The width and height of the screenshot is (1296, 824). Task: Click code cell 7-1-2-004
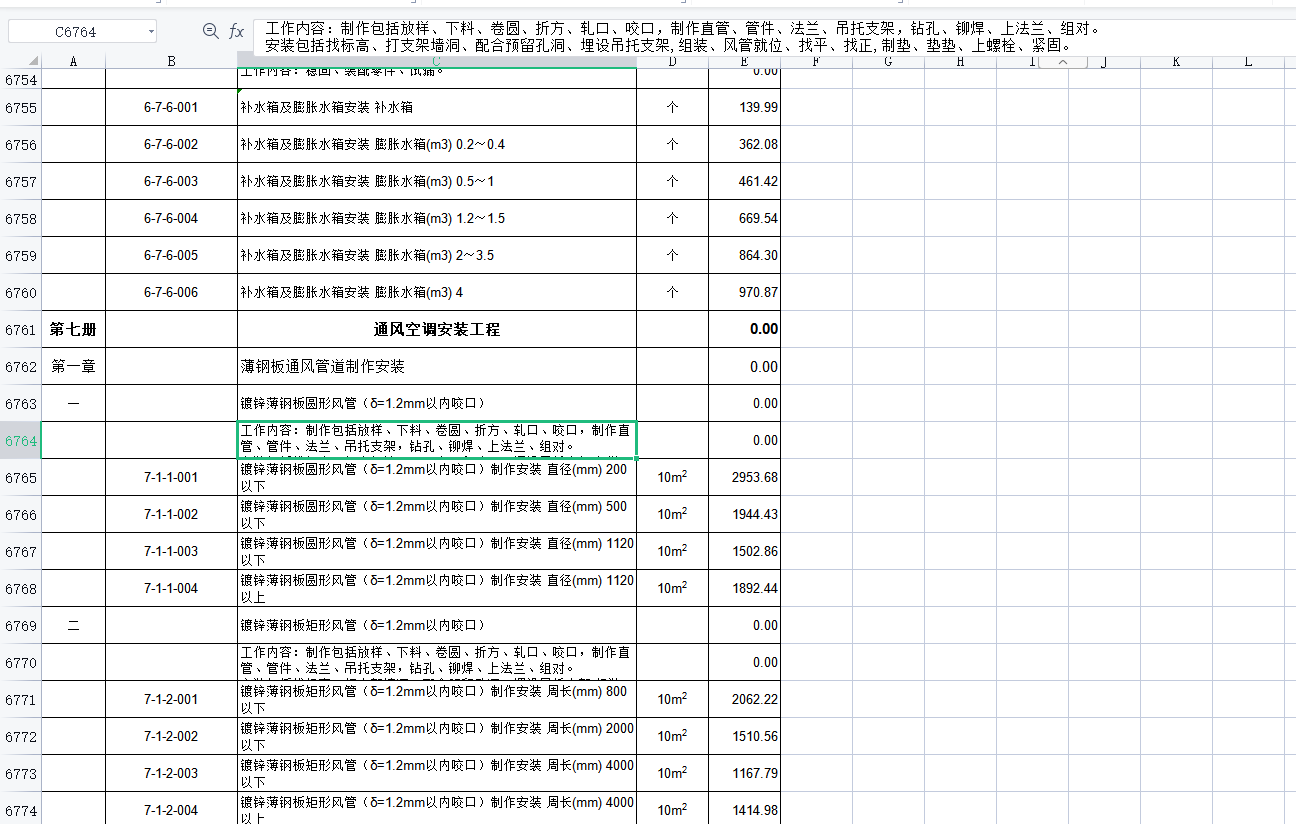coord(171,810)
